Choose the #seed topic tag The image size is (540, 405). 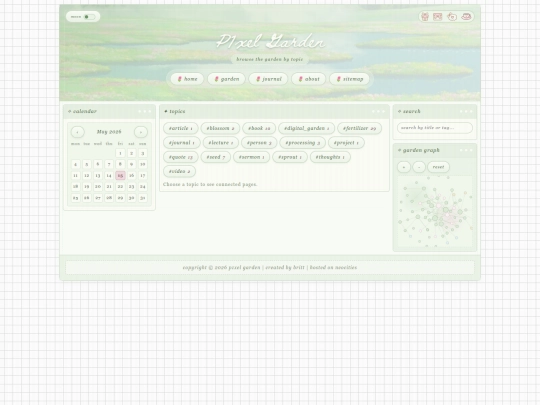(216, 157)
